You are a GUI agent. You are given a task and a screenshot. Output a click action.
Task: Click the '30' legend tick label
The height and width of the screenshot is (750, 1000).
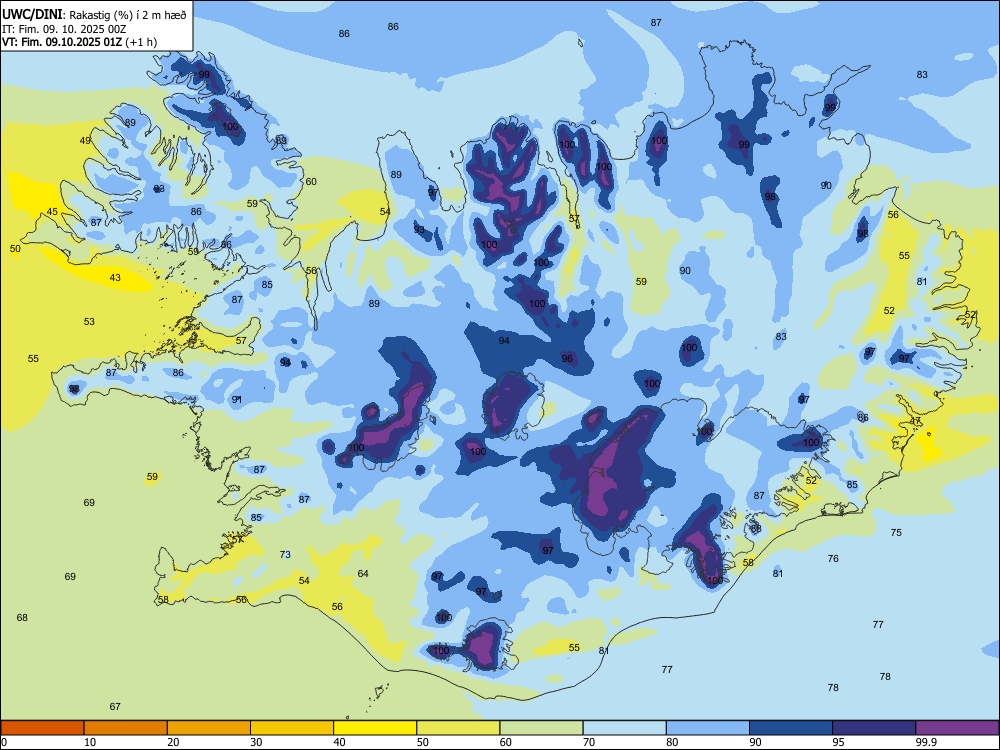click(x=256, y=742)
